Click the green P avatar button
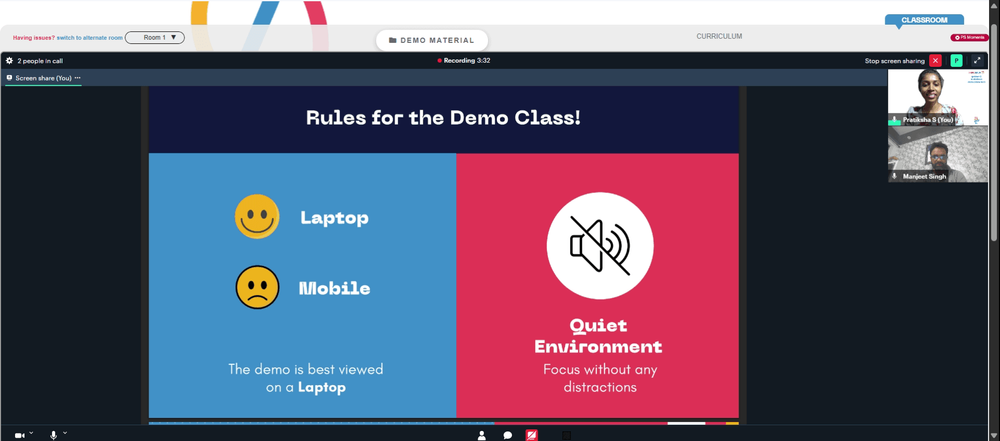Image resolution: width=1000 pixels, height=441 pixels. (956, 61)
